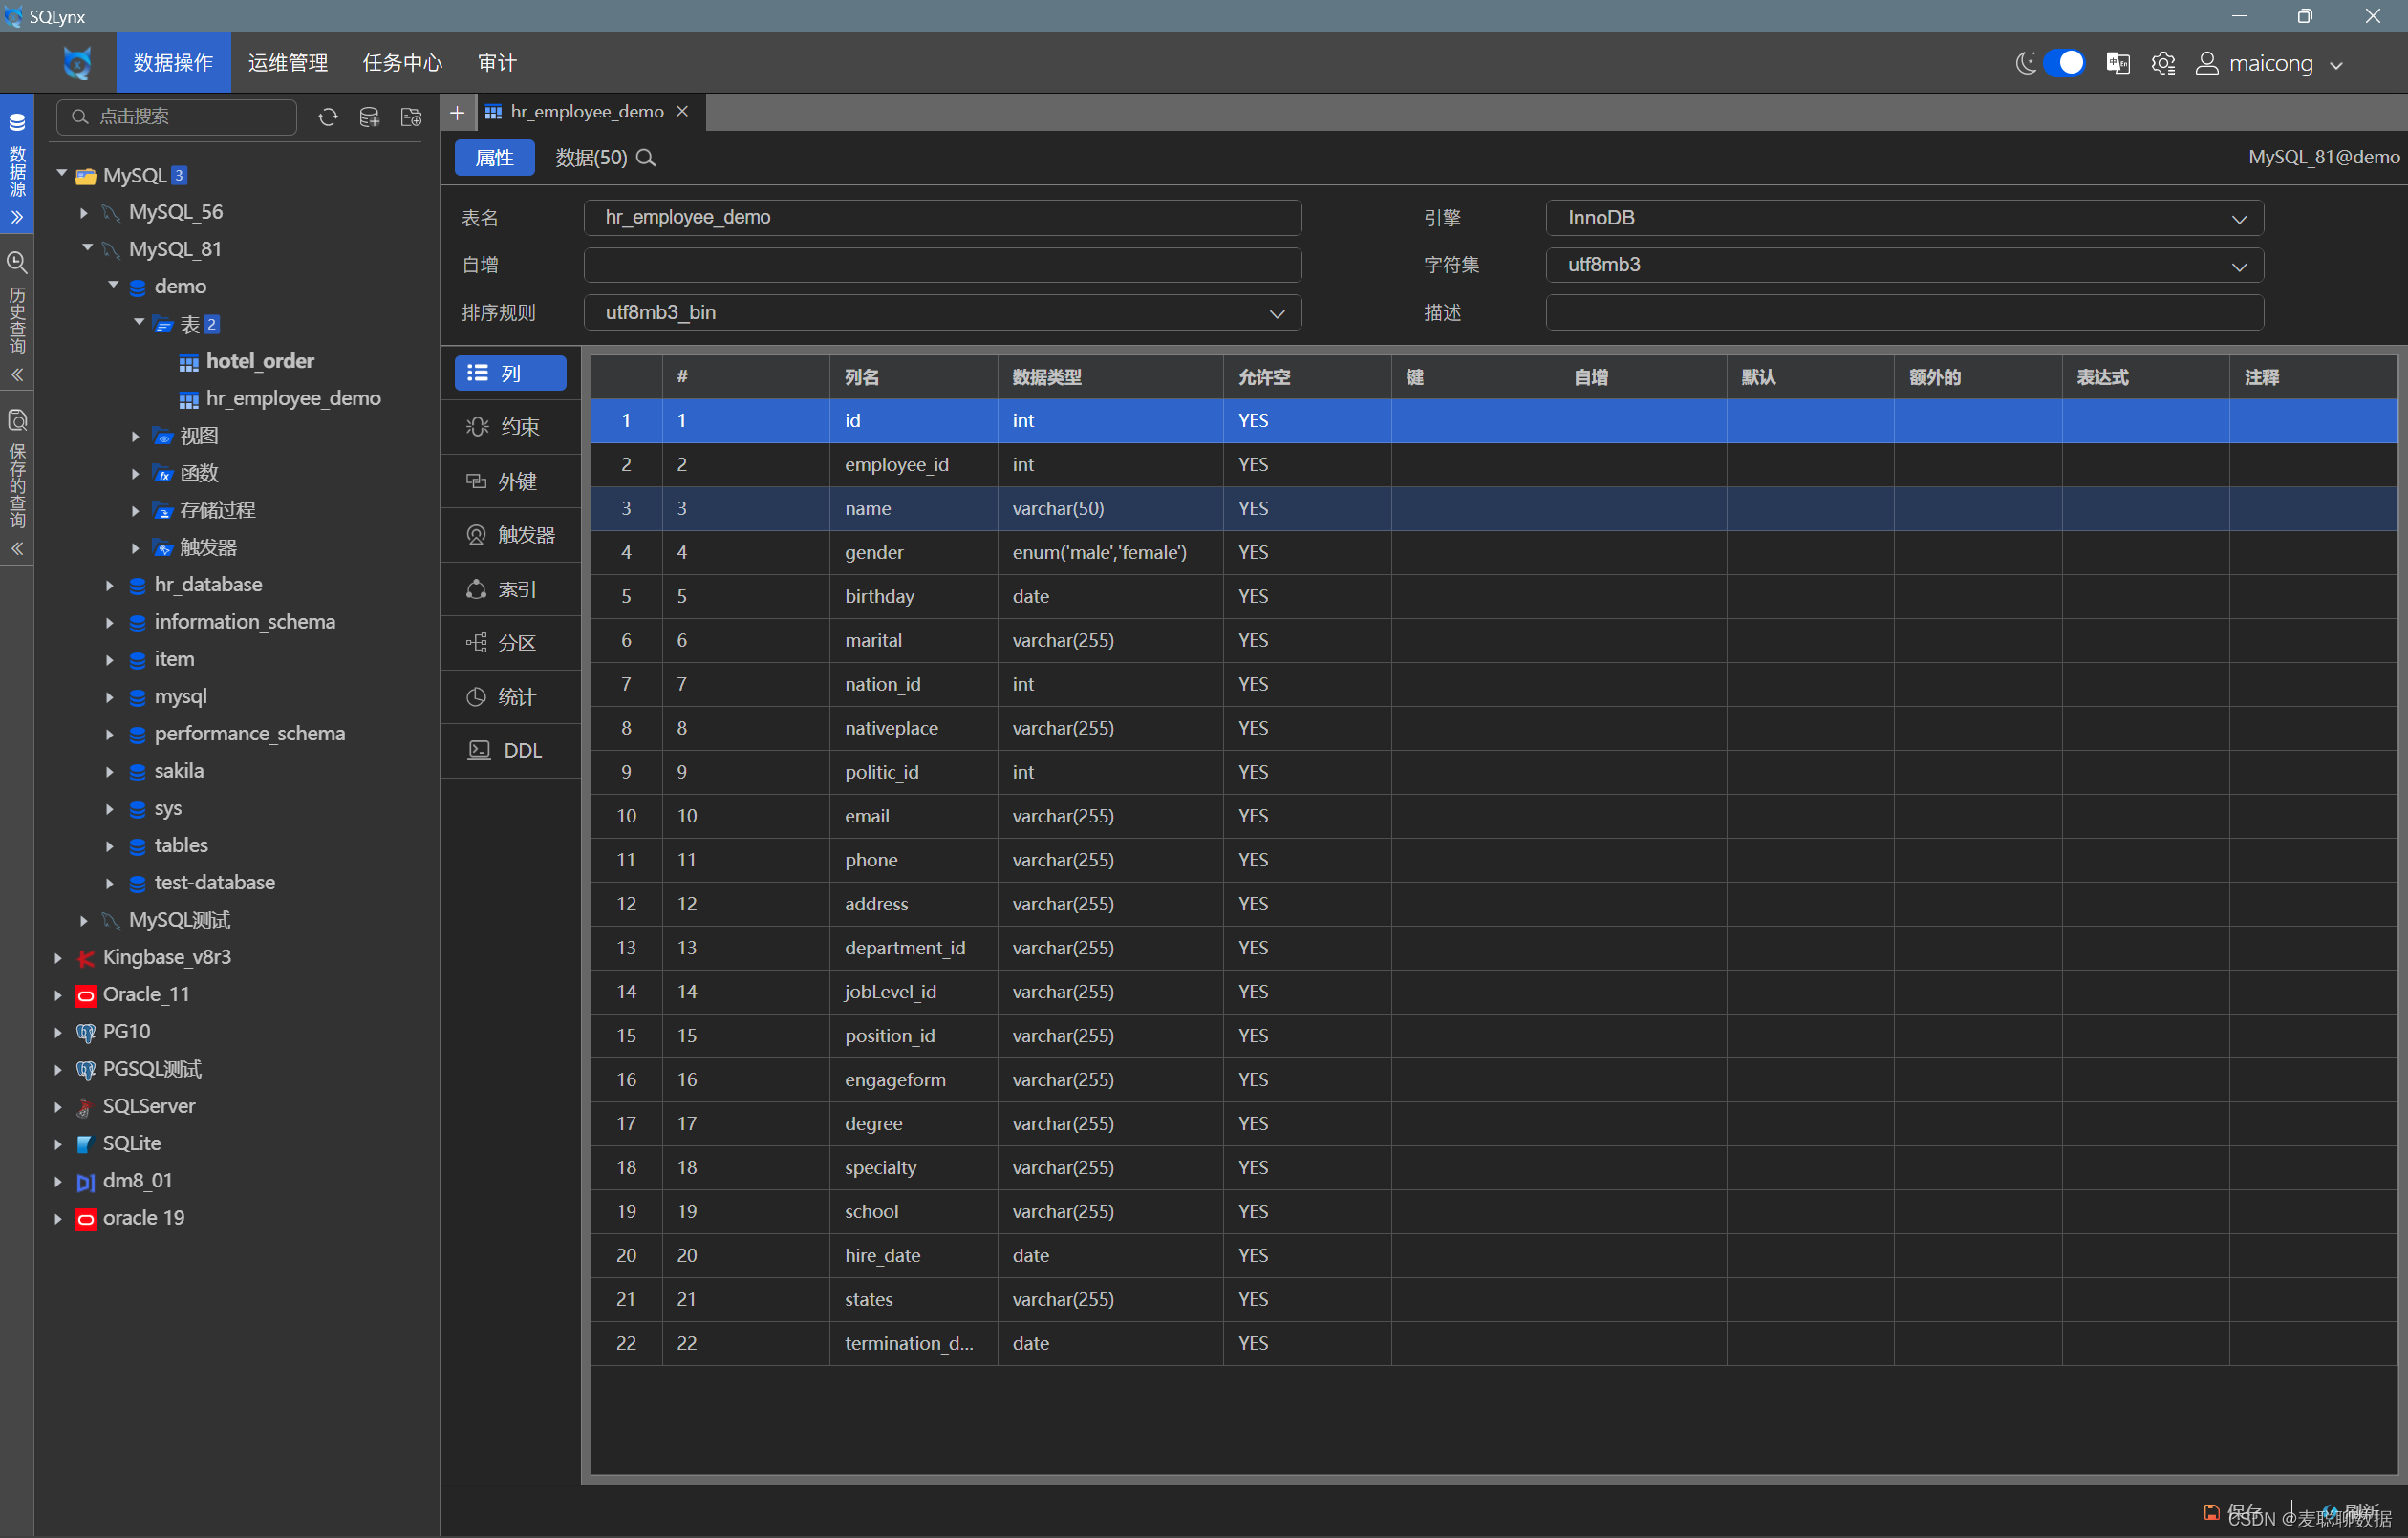Open the 保存的查询 sidebar icon
Image resolution: width=2408 pixels, height=1538 pixels.
[17, 420]
